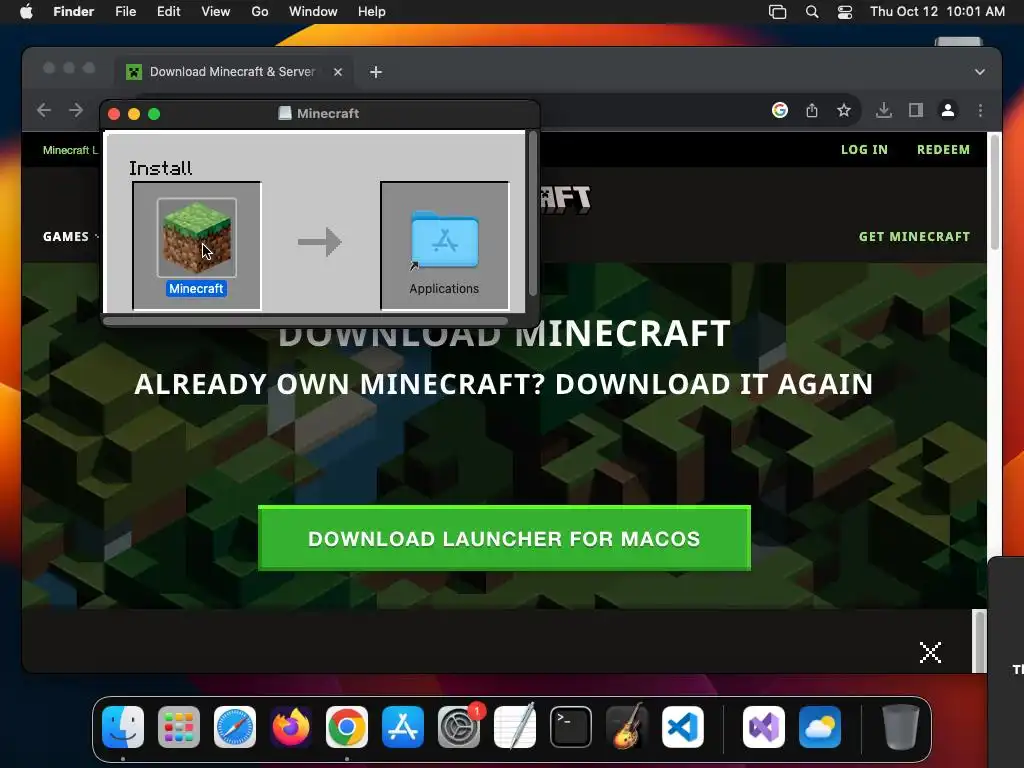Launch Visual Studio Code from the Dock

pyautogui.click(x=682, y=727)
